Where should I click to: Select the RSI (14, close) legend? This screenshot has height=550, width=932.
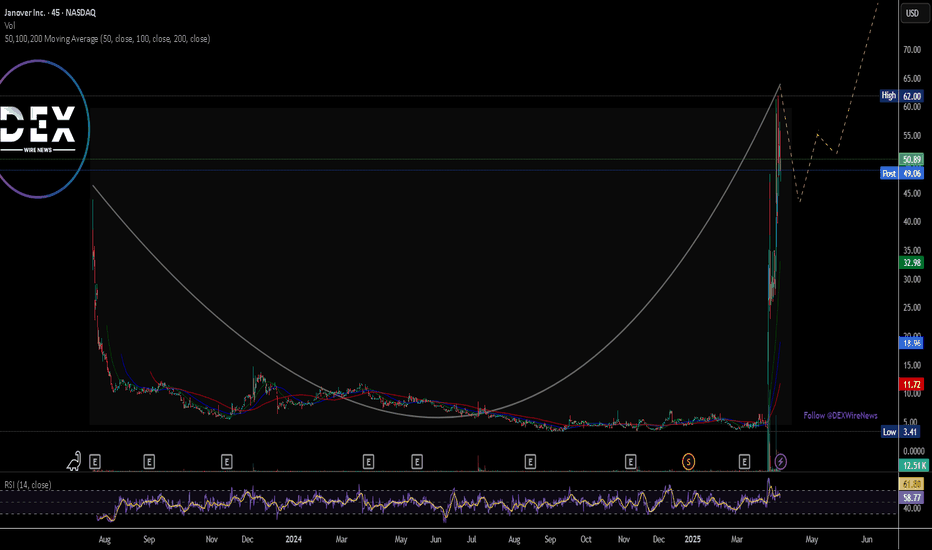click(28, 485)
